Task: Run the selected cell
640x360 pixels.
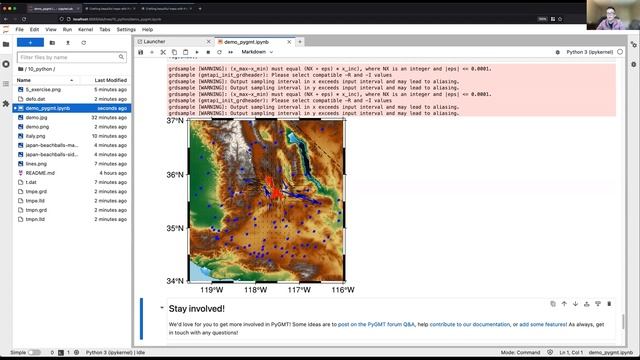Action: [197, 52]
